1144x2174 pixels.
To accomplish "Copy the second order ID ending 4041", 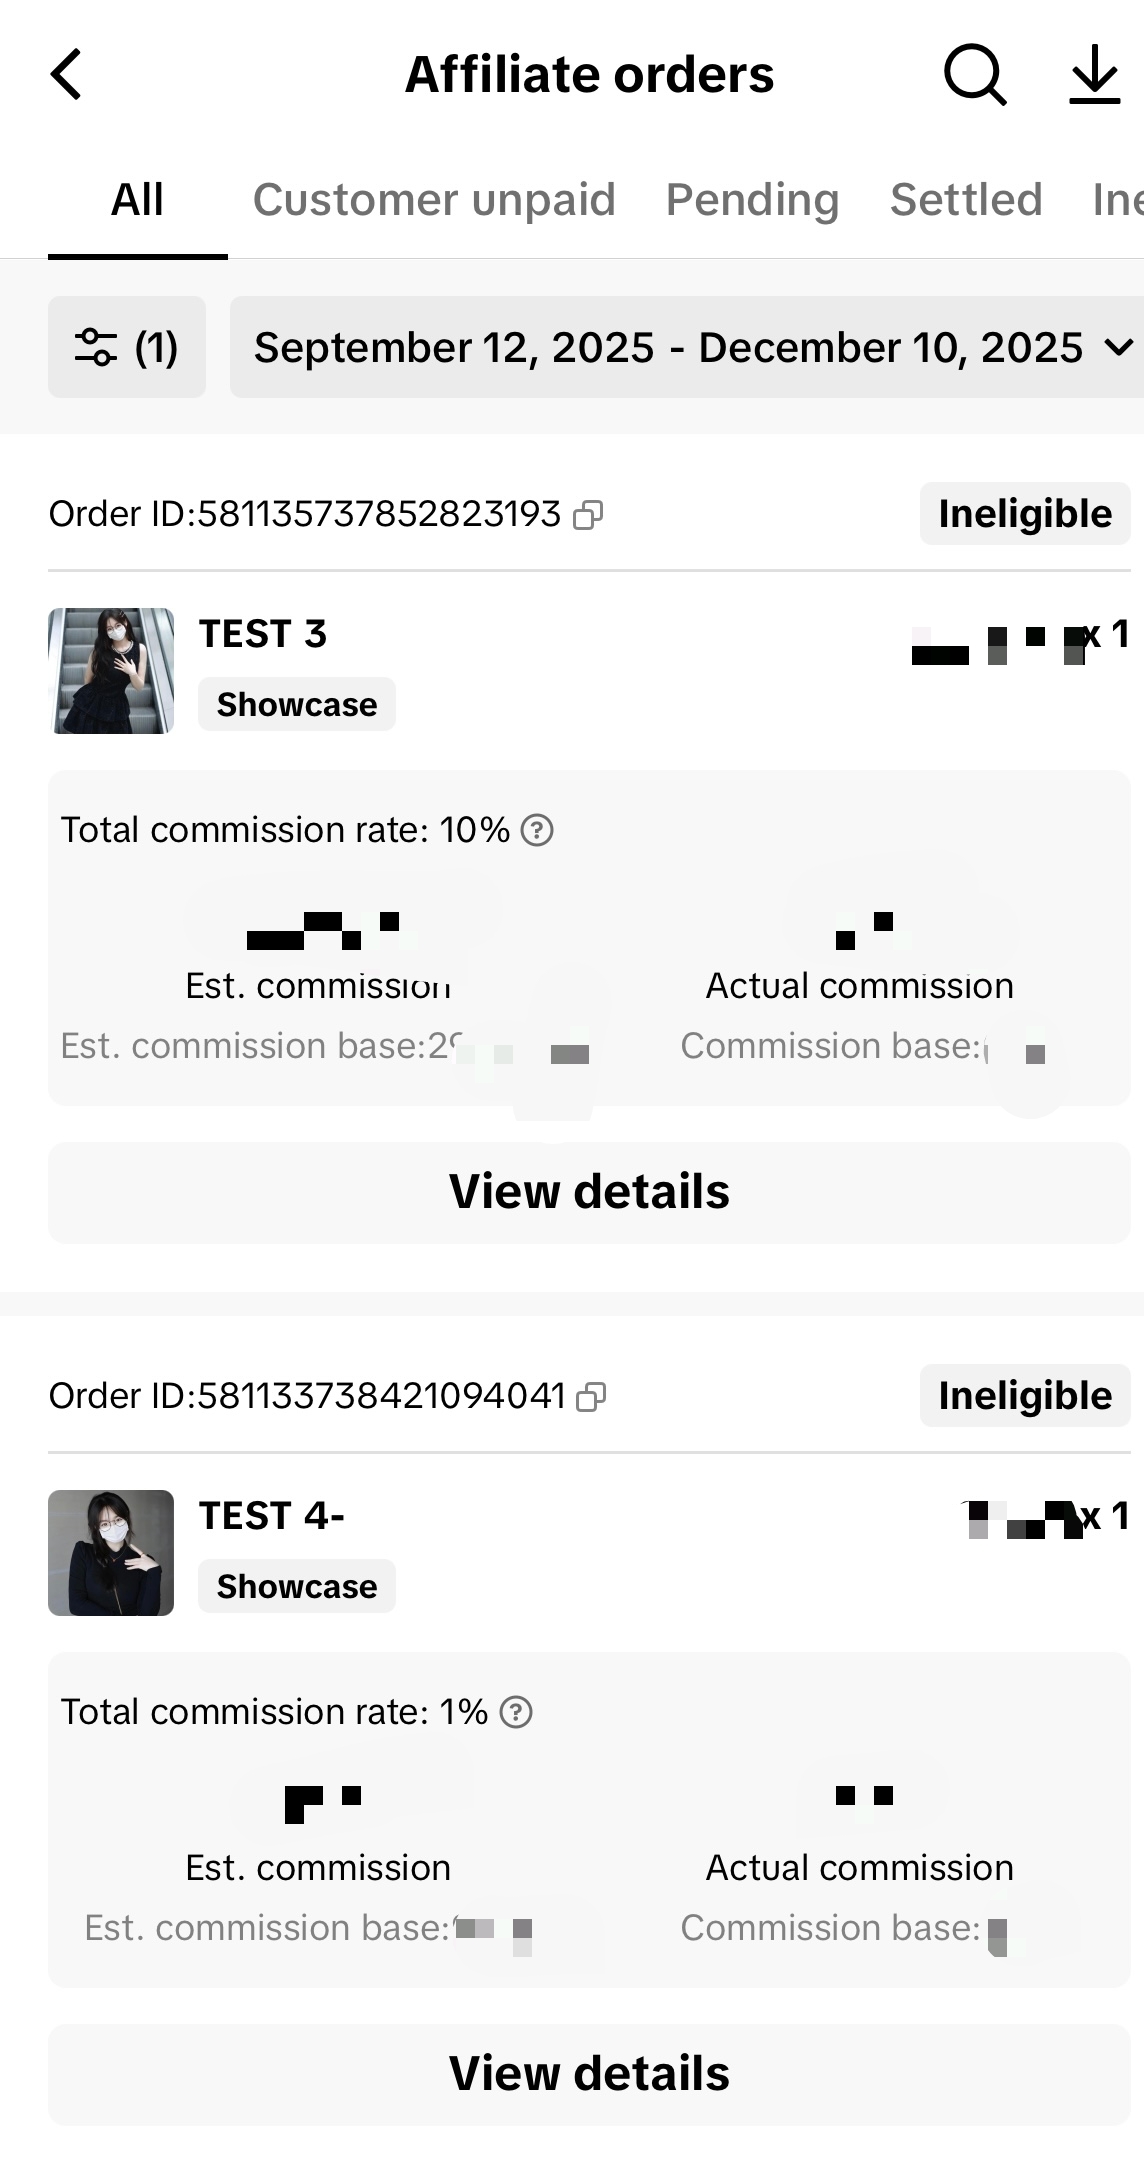I will [x=592, y=1397].
